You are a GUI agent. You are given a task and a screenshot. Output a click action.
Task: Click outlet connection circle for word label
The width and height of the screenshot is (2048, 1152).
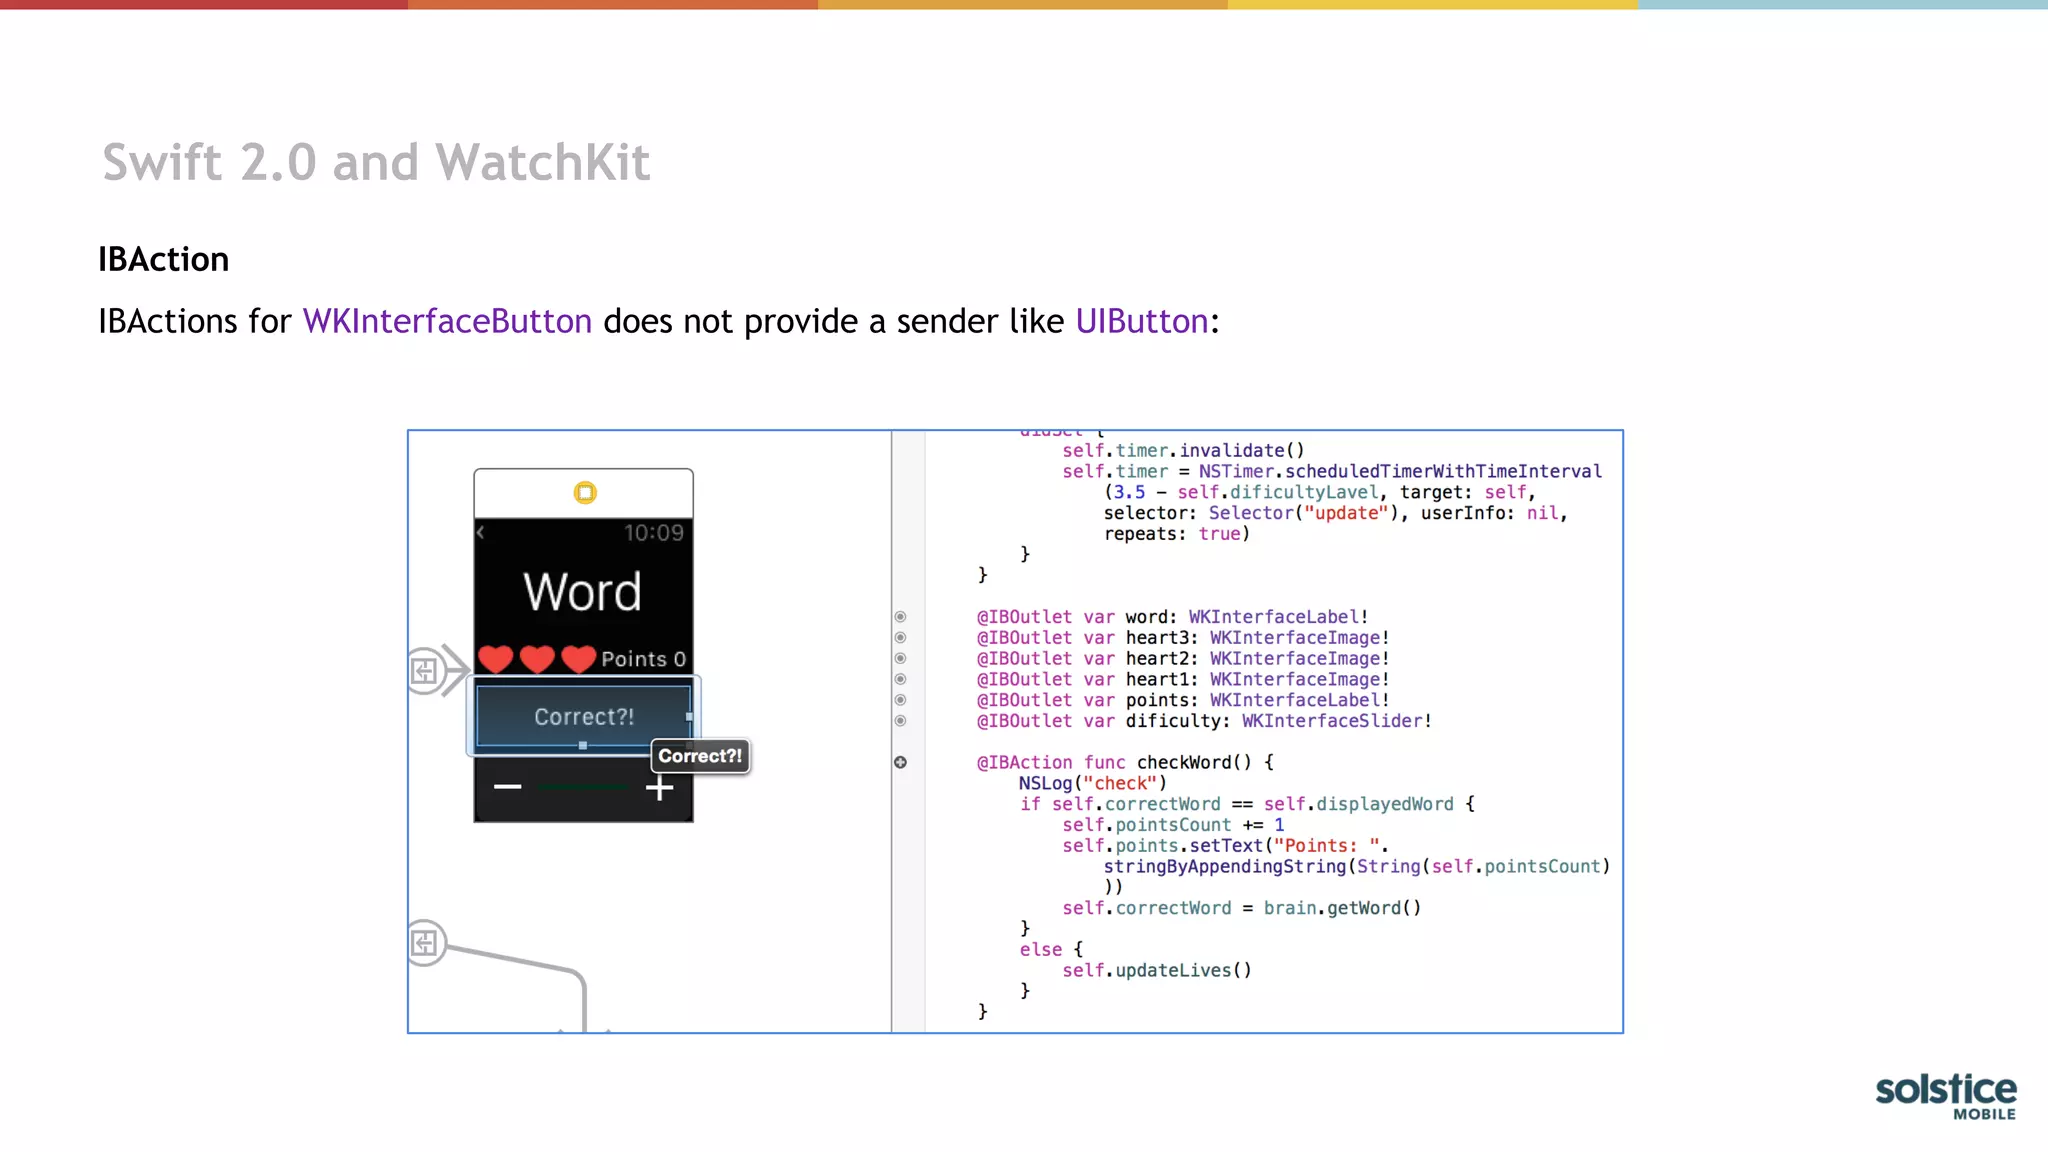pyautogui.click(x=900, y=617)
